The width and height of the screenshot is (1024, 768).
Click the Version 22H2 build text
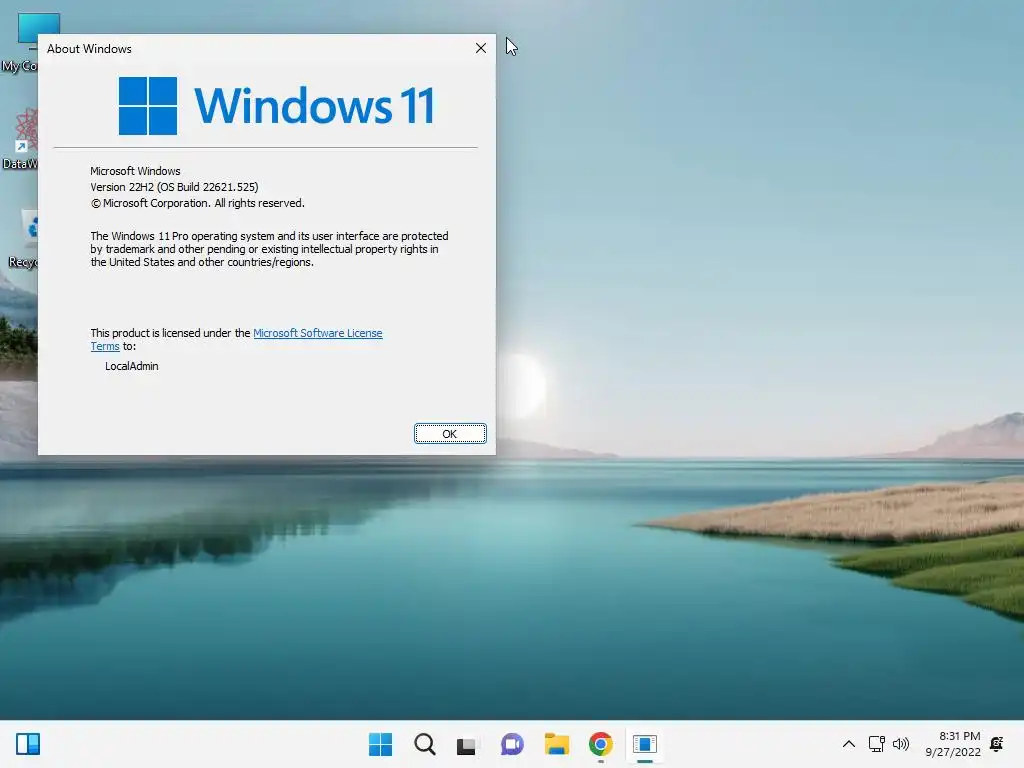174,187
